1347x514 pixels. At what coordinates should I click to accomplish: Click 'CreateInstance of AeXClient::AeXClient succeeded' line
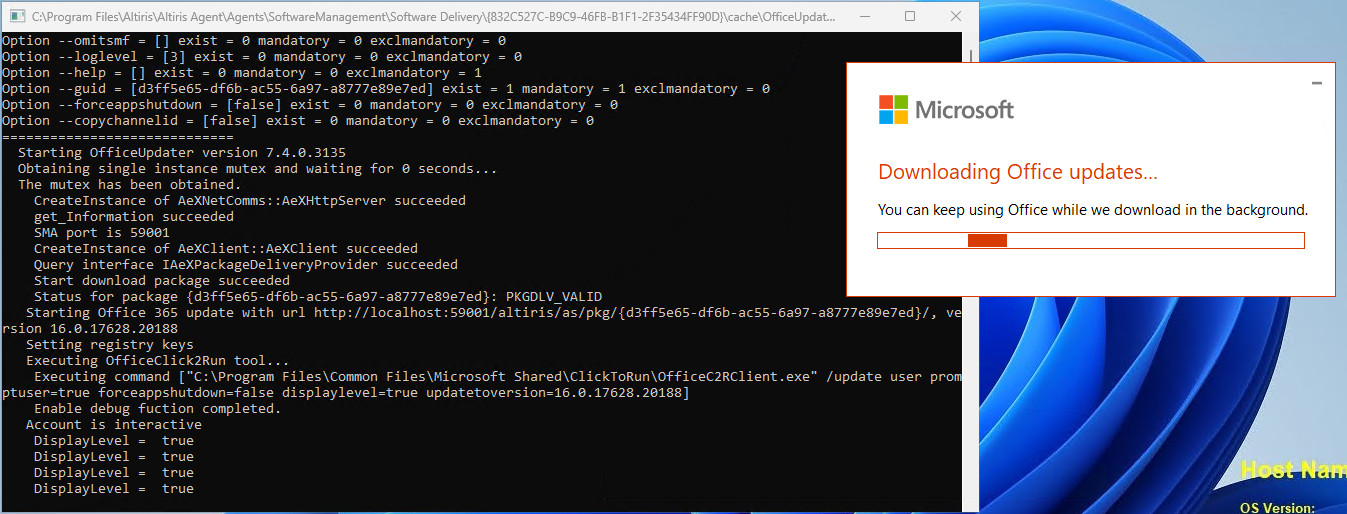pyautogui.click(x=226, y=248)
